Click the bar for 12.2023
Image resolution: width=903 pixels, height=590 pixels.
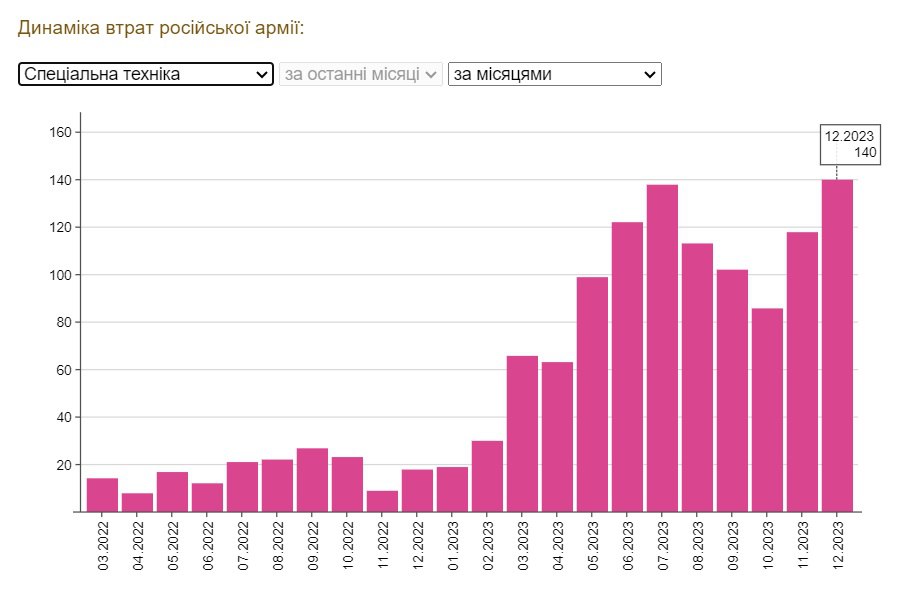[x=837, y=345]
